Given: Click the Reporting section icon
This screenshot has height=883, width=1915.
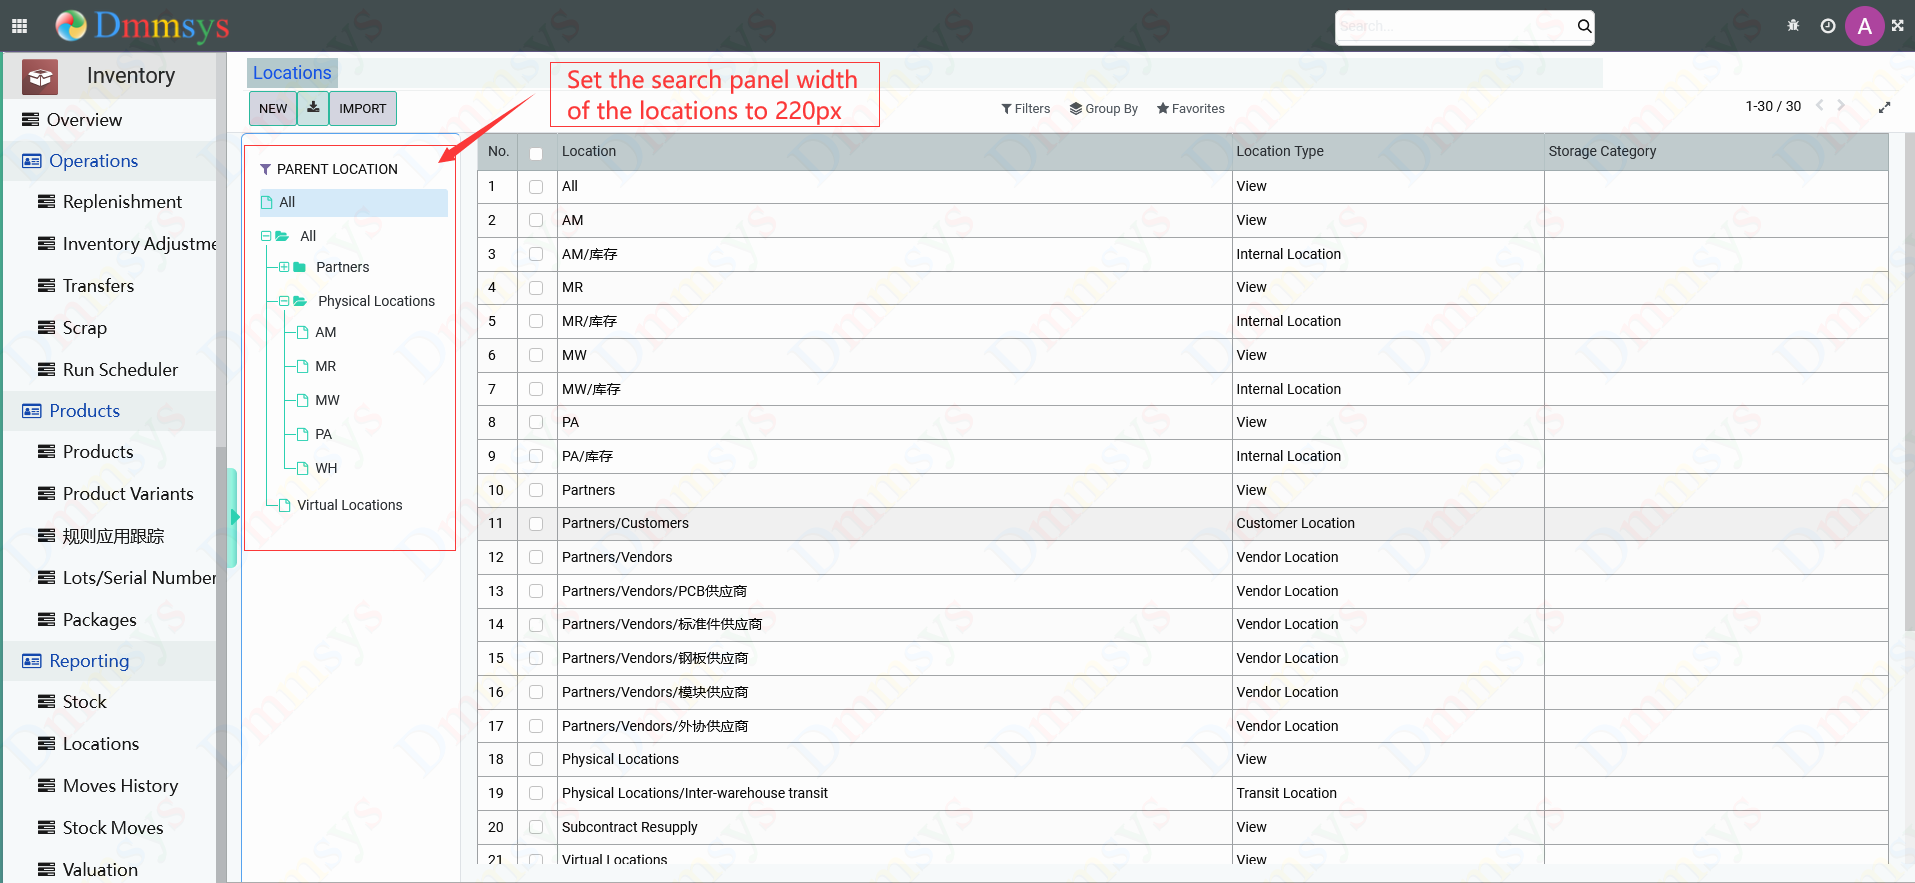Looking at the screenshot, I should (32, 661).
